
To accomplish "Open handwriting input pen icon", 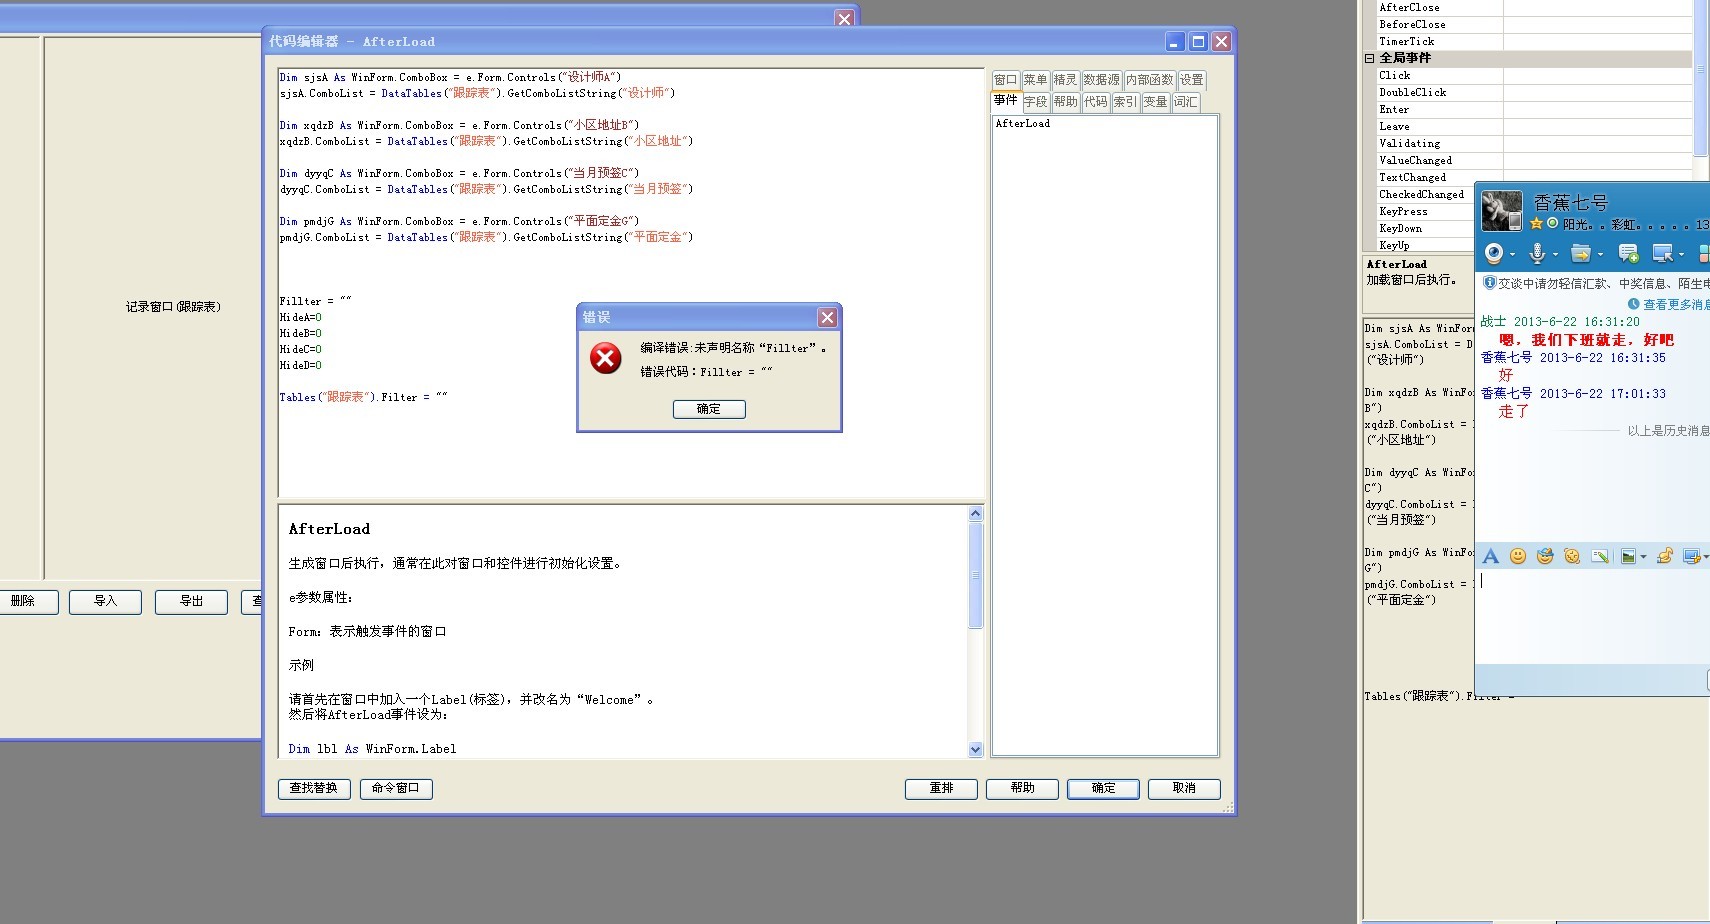I will pyautogui.click(x=1600, y=556).
